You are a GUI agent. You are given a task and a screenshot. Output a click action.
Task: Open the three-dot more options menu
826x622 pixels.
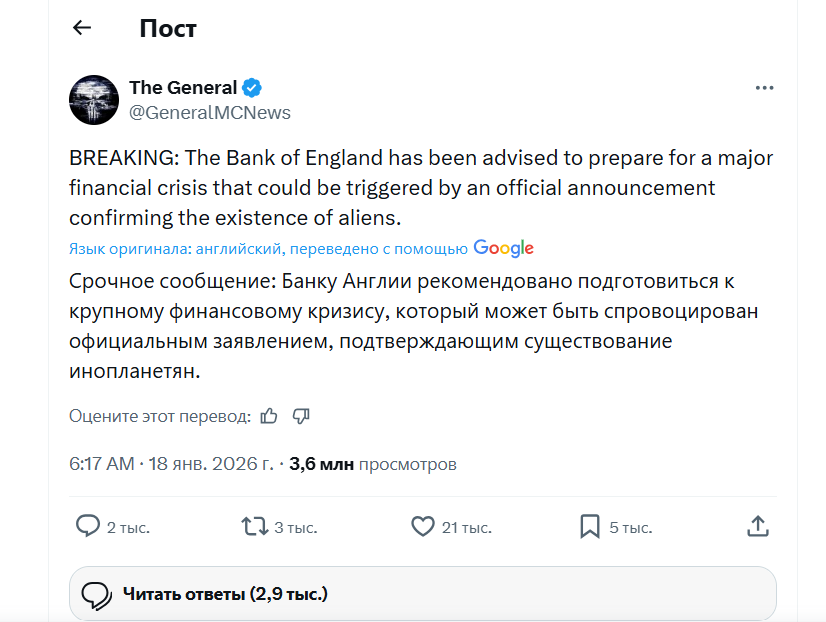coord(764,88)
